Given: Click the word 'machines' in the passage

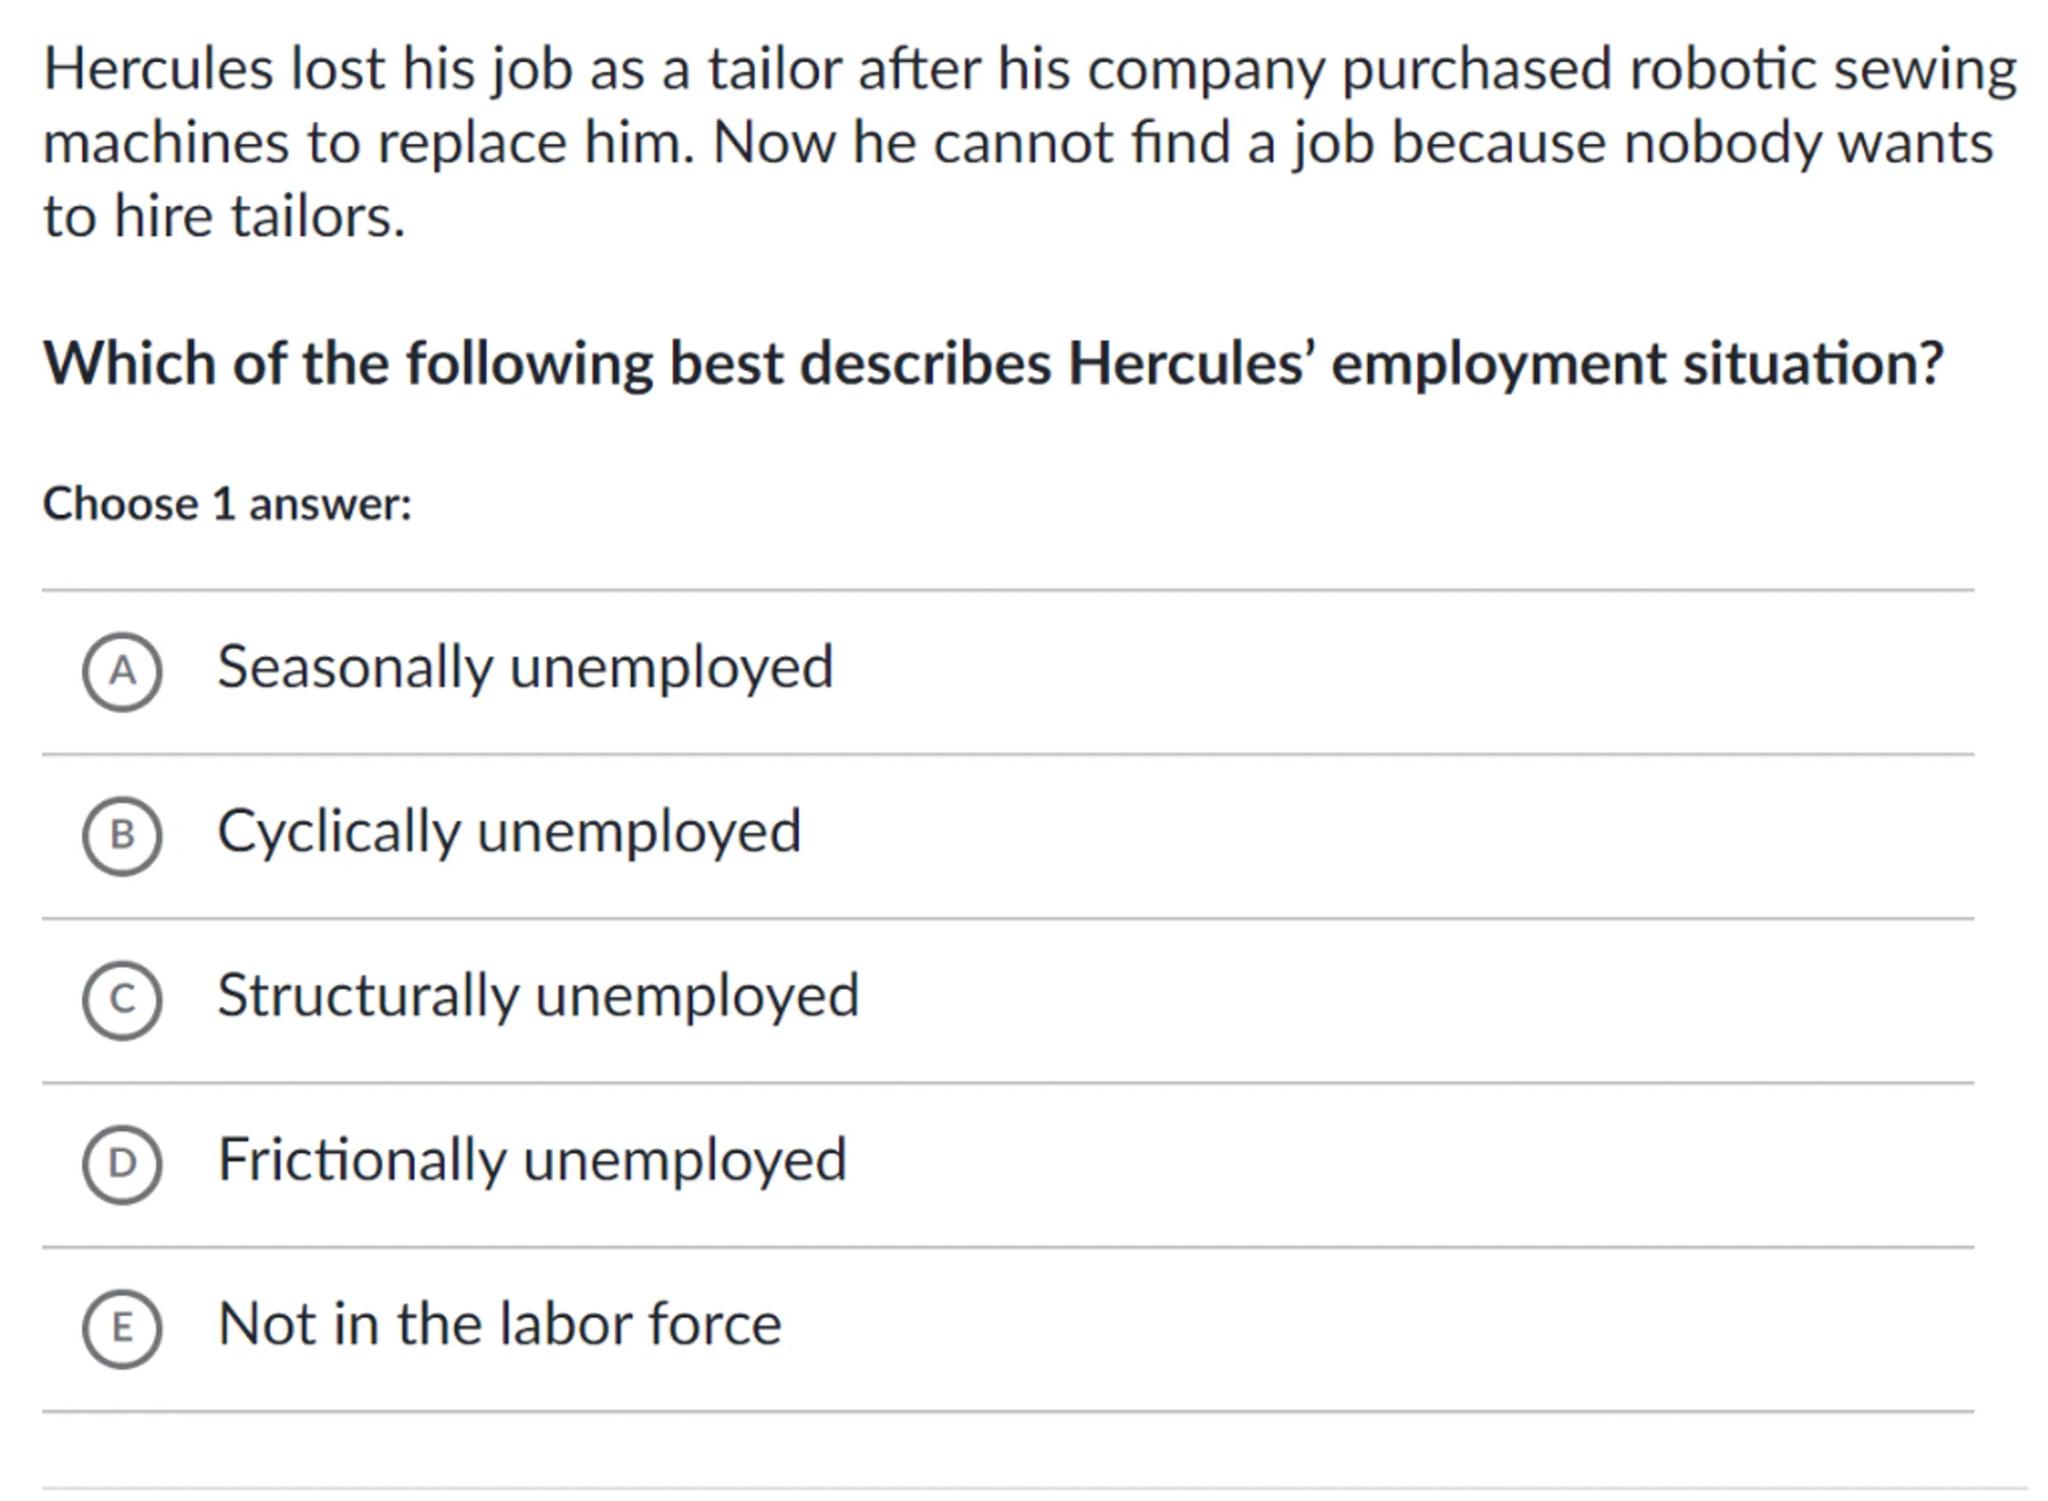Looking at the screenshot, I should pyautogui.click(x=166, y=143).
